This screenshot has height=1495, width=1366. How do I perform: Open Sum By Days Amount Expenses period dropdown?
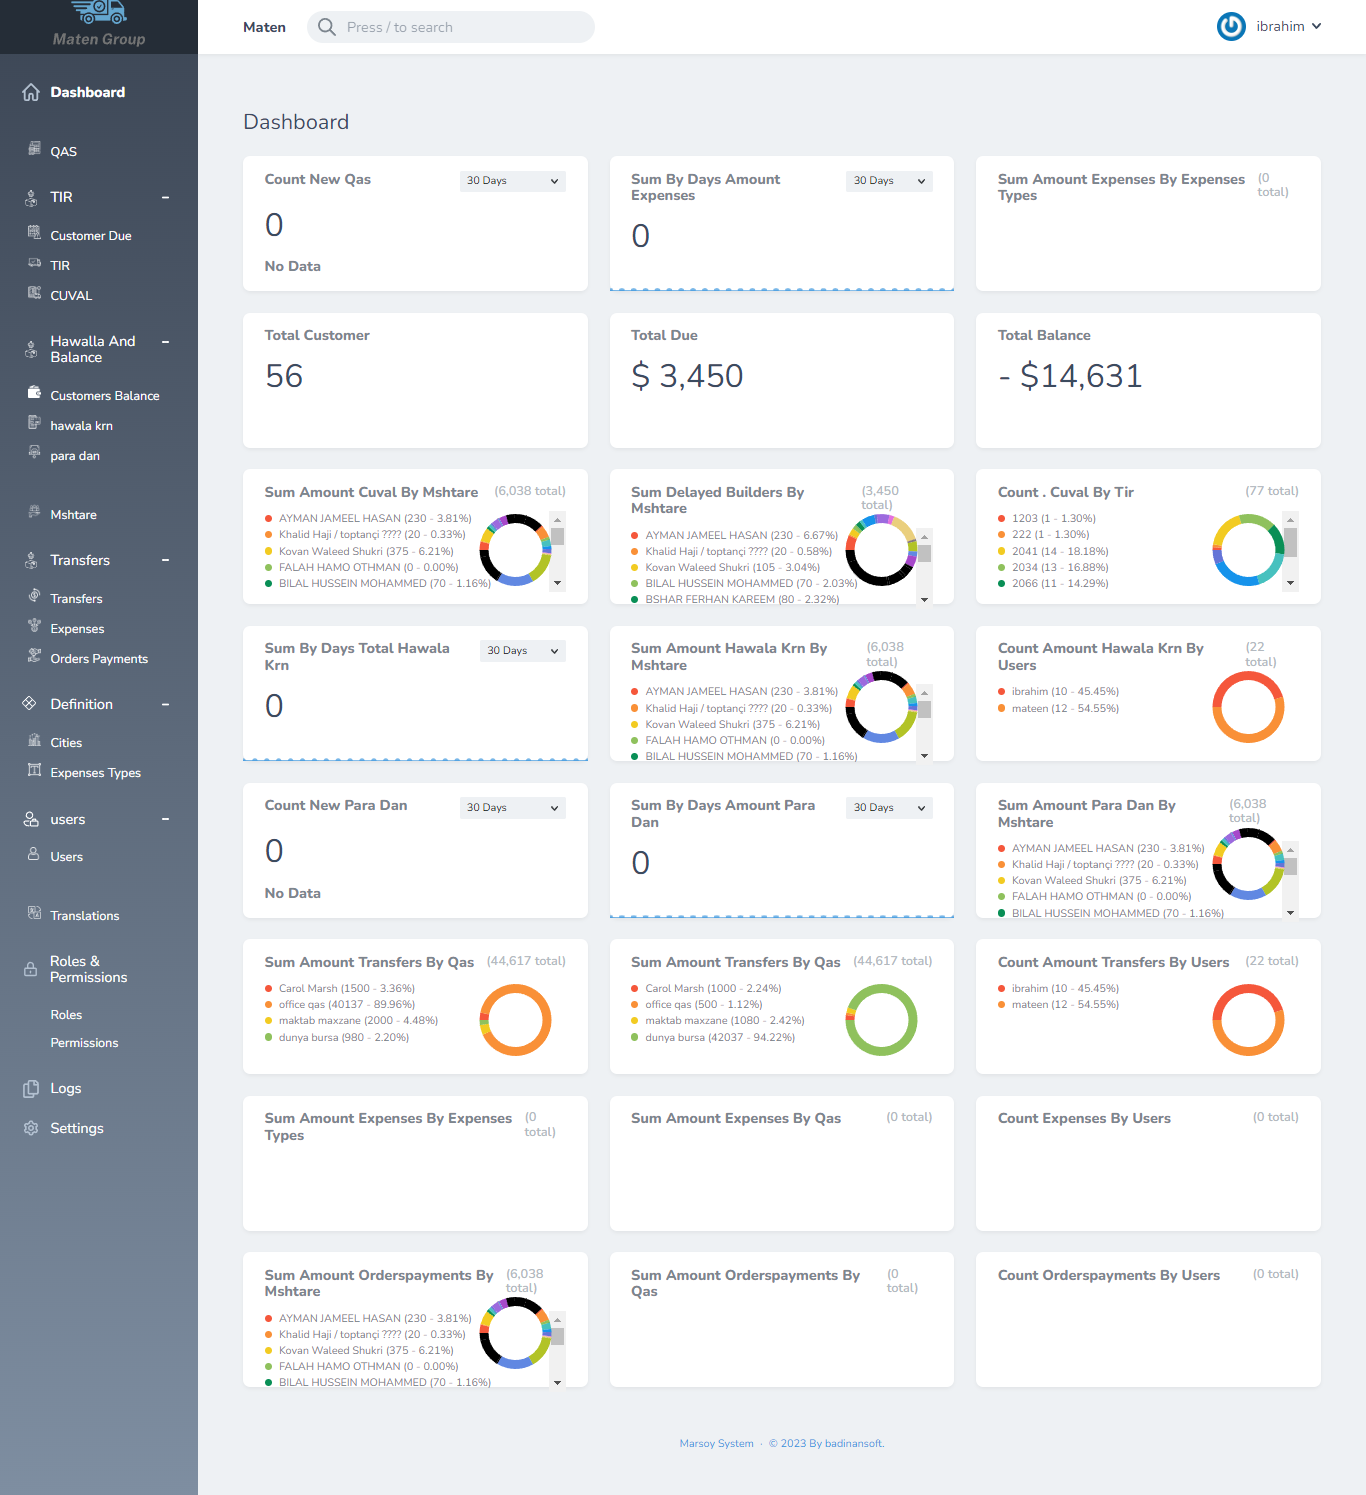point(890,181)
